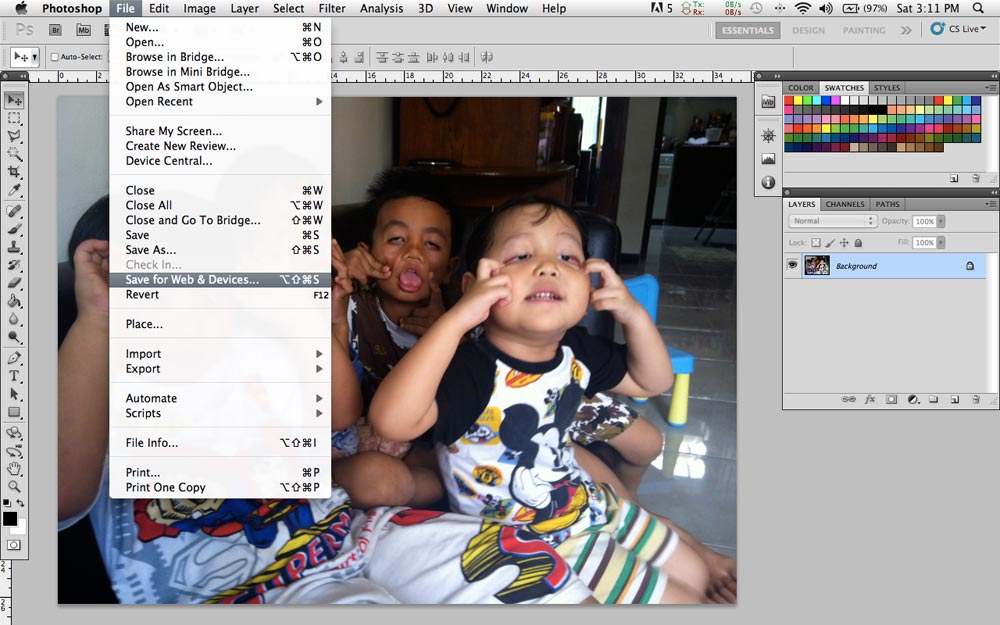Viewport: 1000px width, 625px height.
Task: Click the layer style fx icon
Action: tap(869, 399)
